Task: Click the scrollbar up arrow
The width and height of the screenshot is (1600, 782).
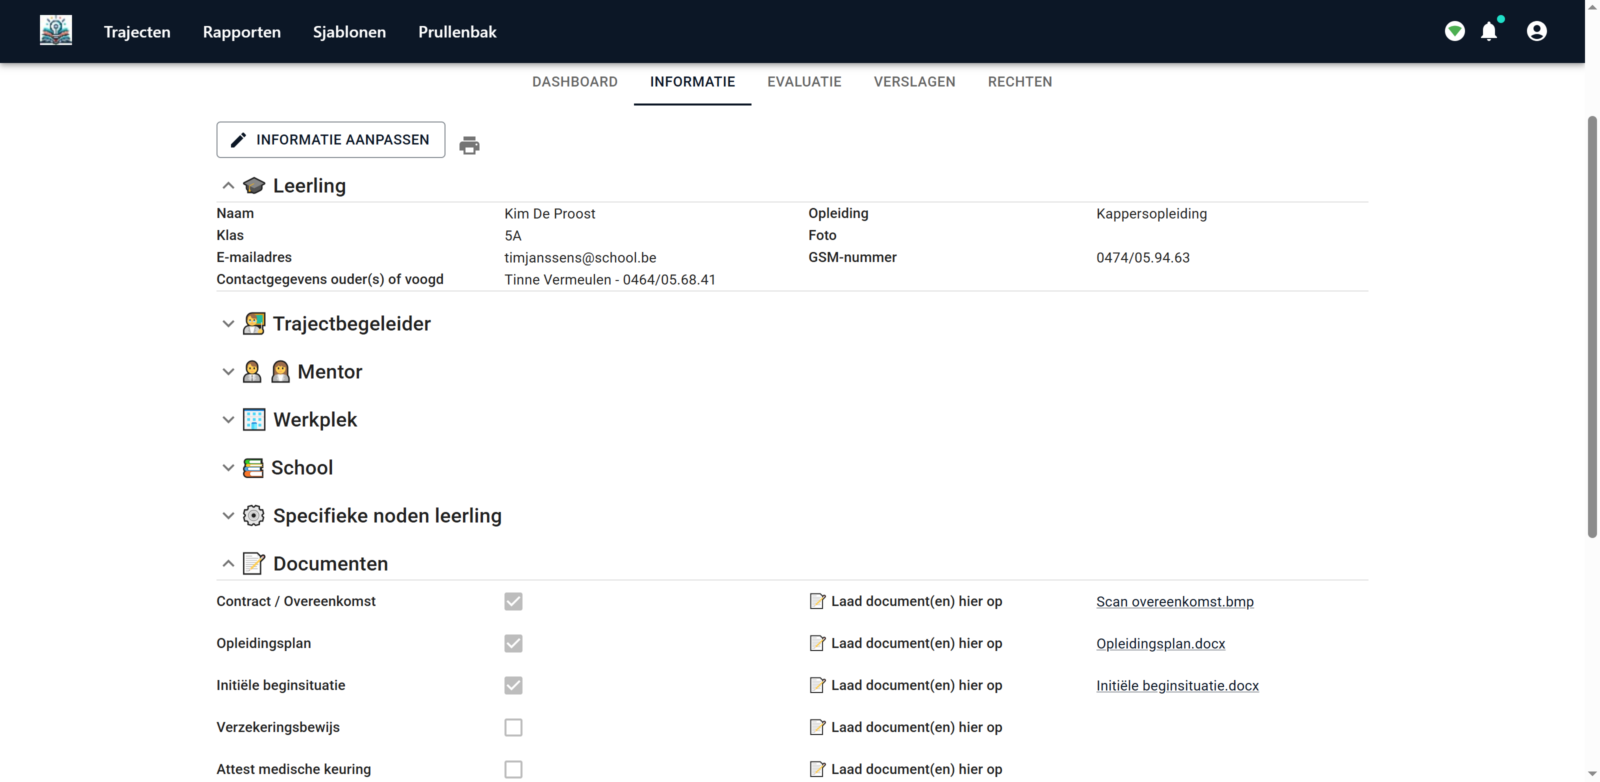Action: tap(1592, 7)
